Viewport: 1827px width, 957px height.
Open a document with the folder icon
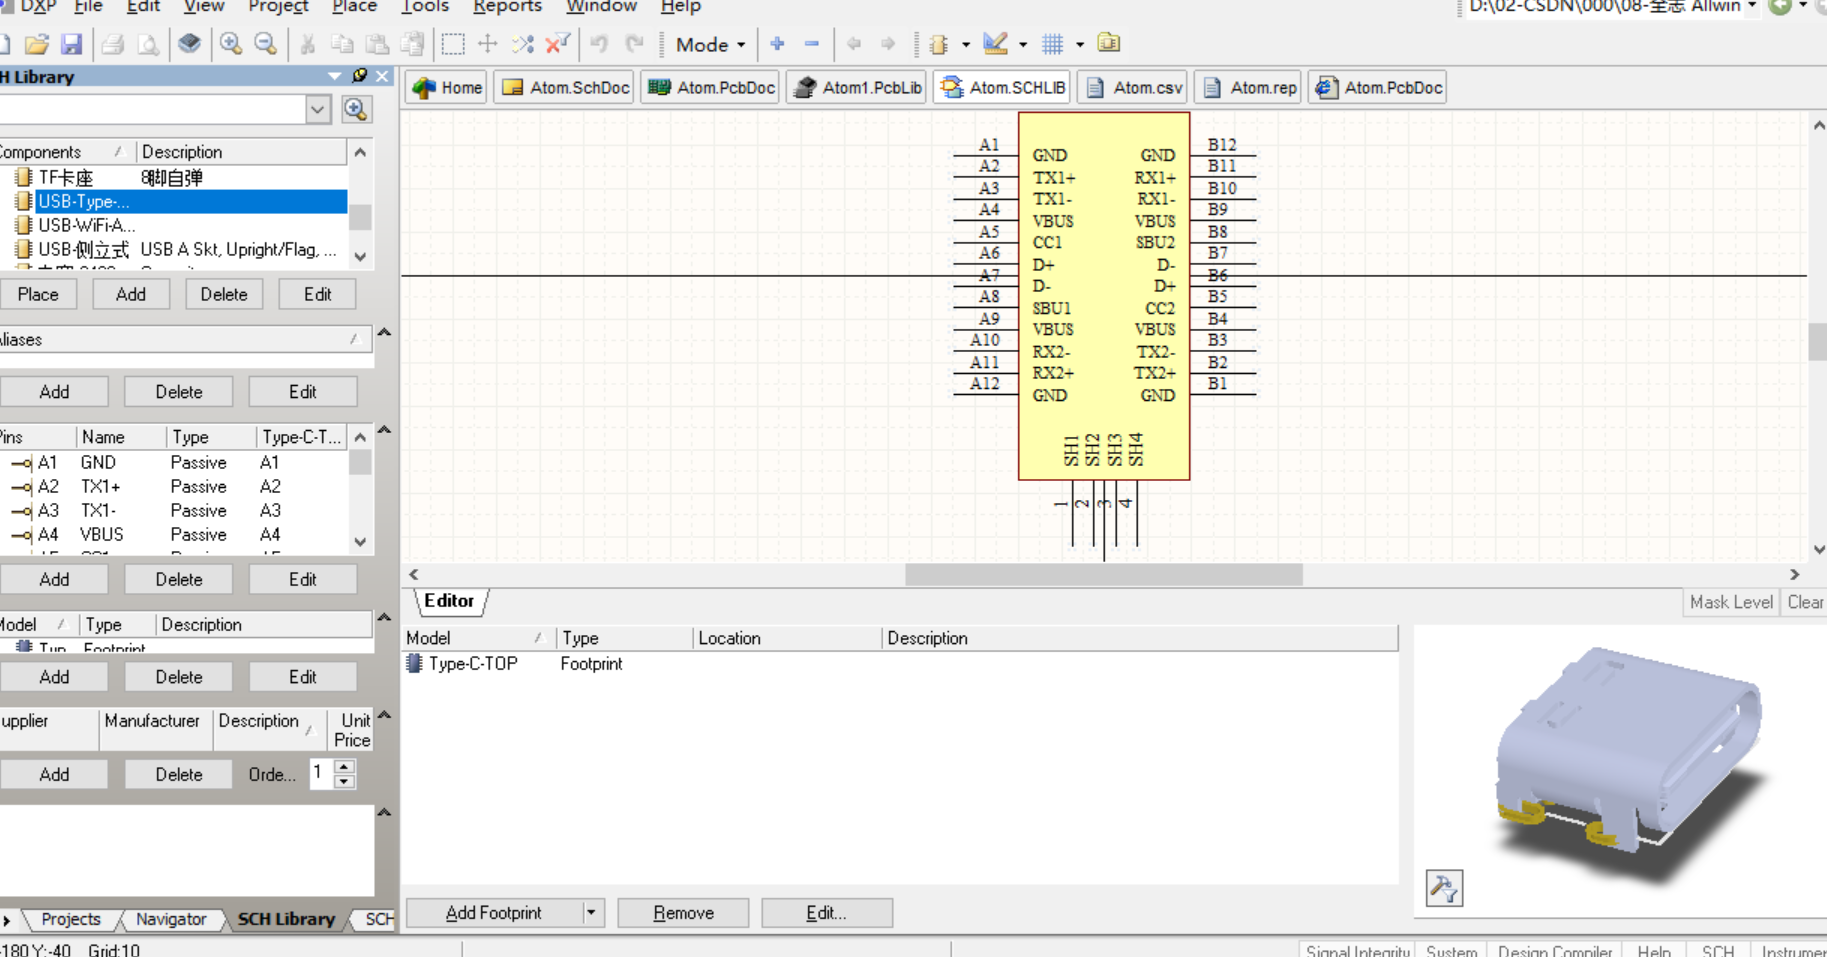point(37,44)
